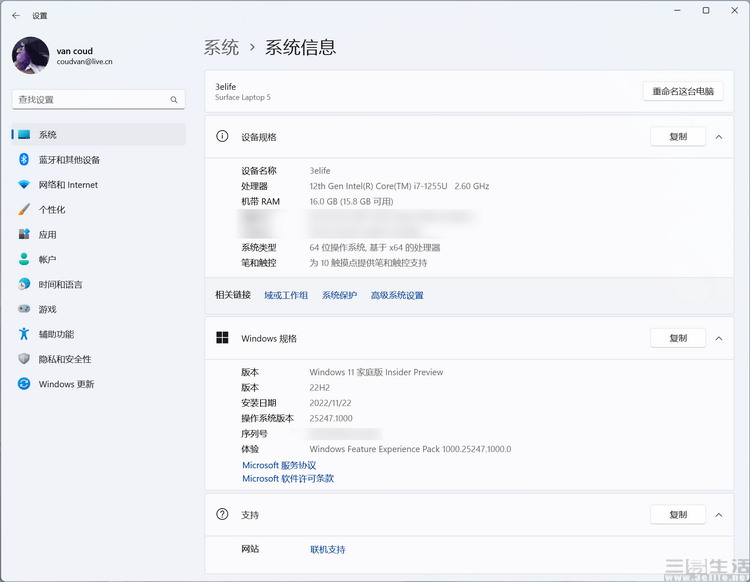Click version value 22H2
This screenshot has height=582, width=750.
click(319, 387)
